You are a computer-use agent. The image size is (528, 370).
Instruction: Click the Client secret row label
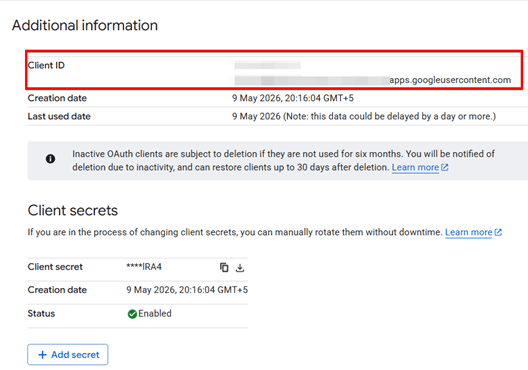pyautogui.click(x=55, y=267)
